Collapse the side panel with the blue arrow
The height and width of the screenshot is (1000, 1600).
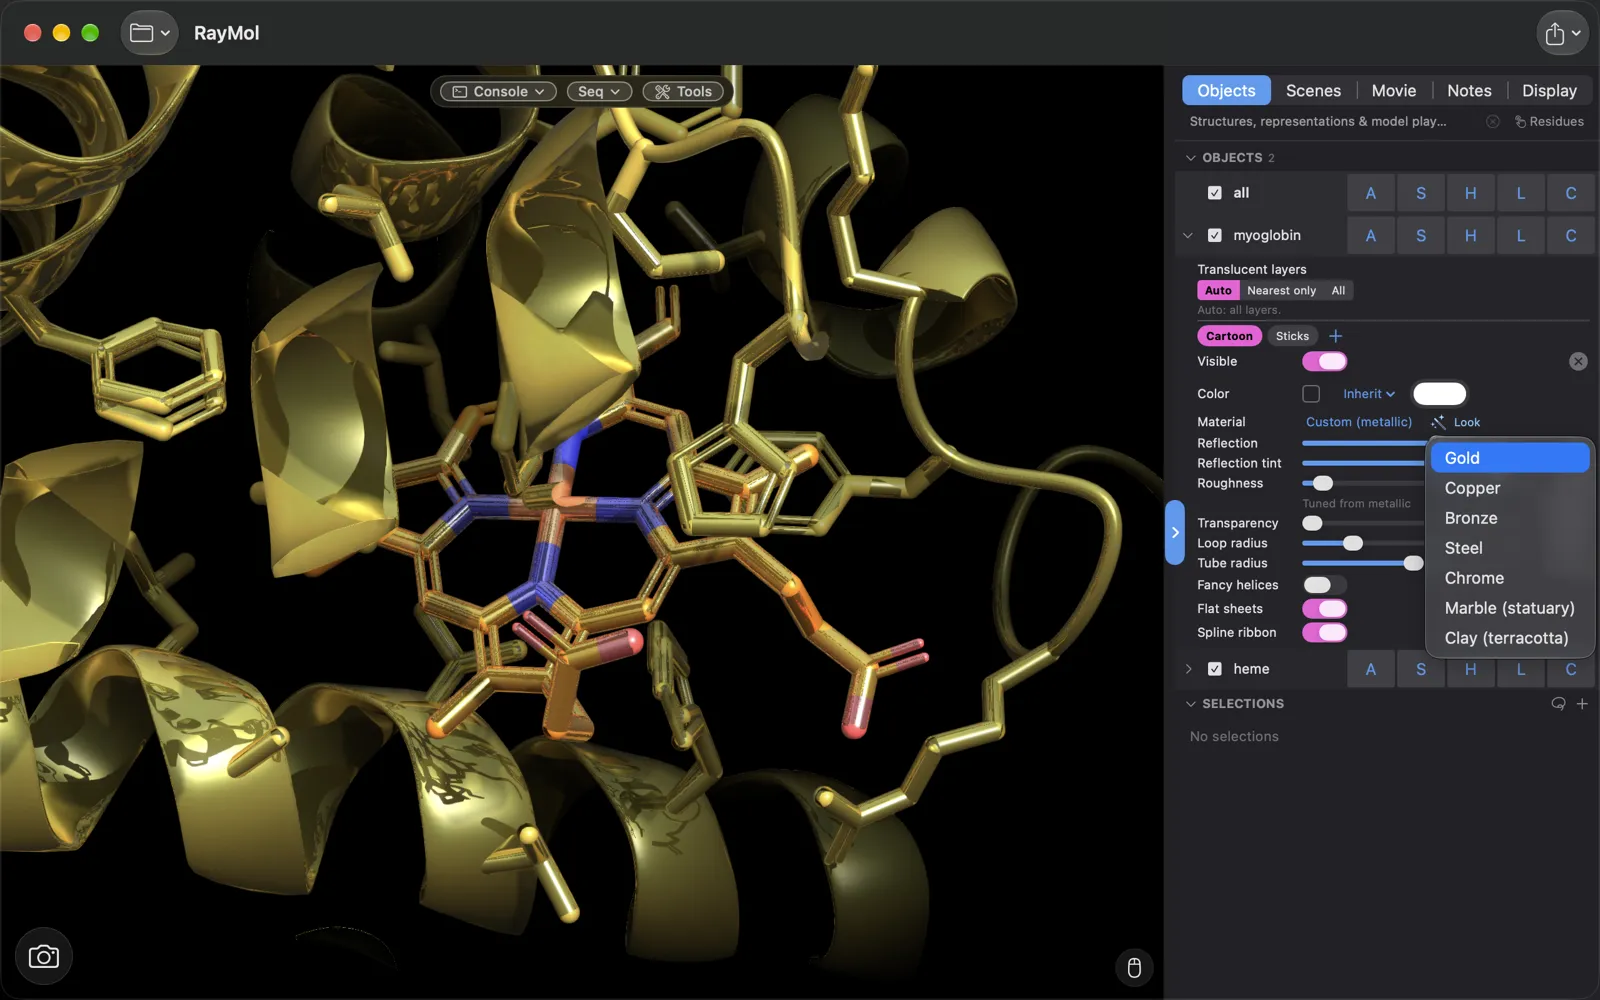click(1175, 532)
